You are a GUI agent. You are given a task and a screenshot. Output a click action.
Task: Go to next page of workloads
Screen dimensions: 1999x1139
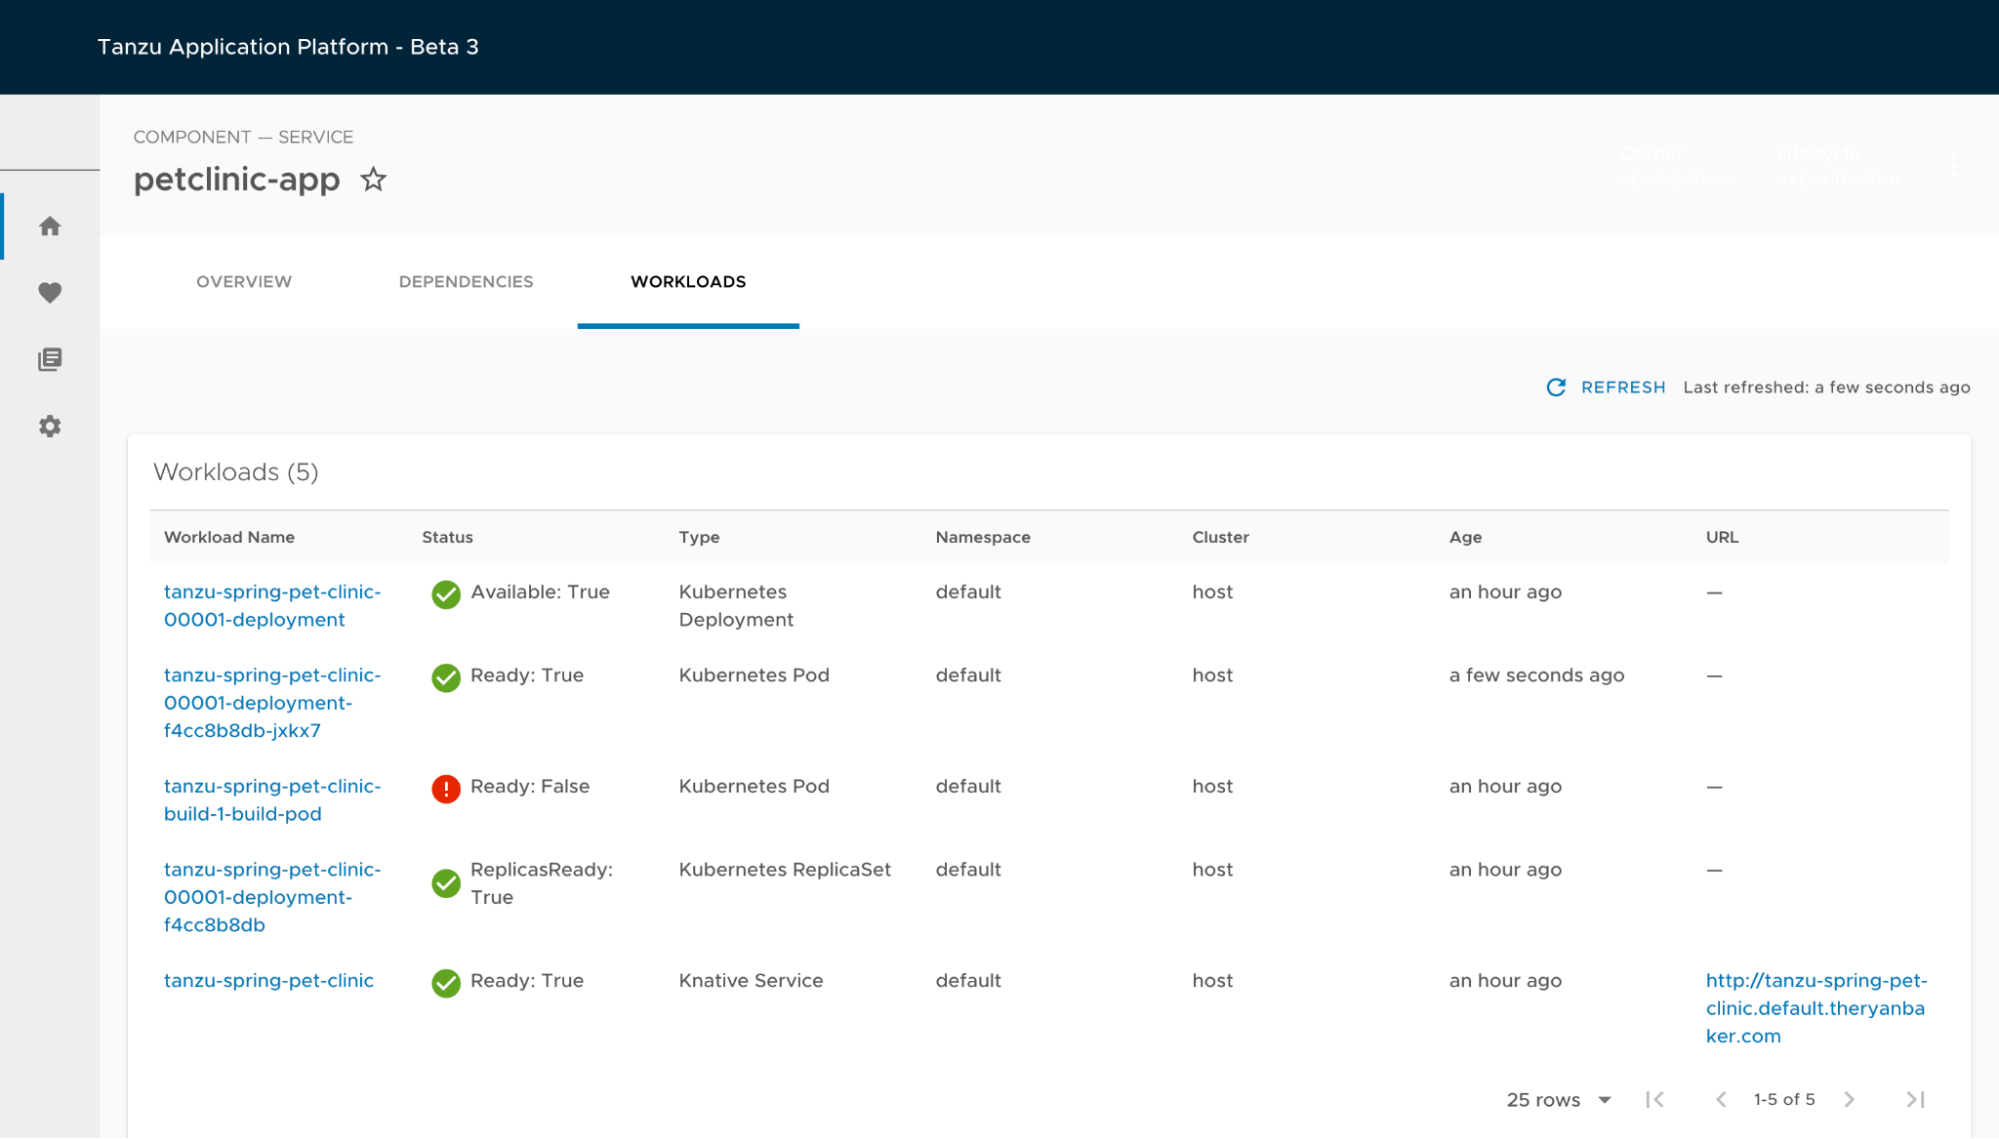click(x=1850, y=1100)
